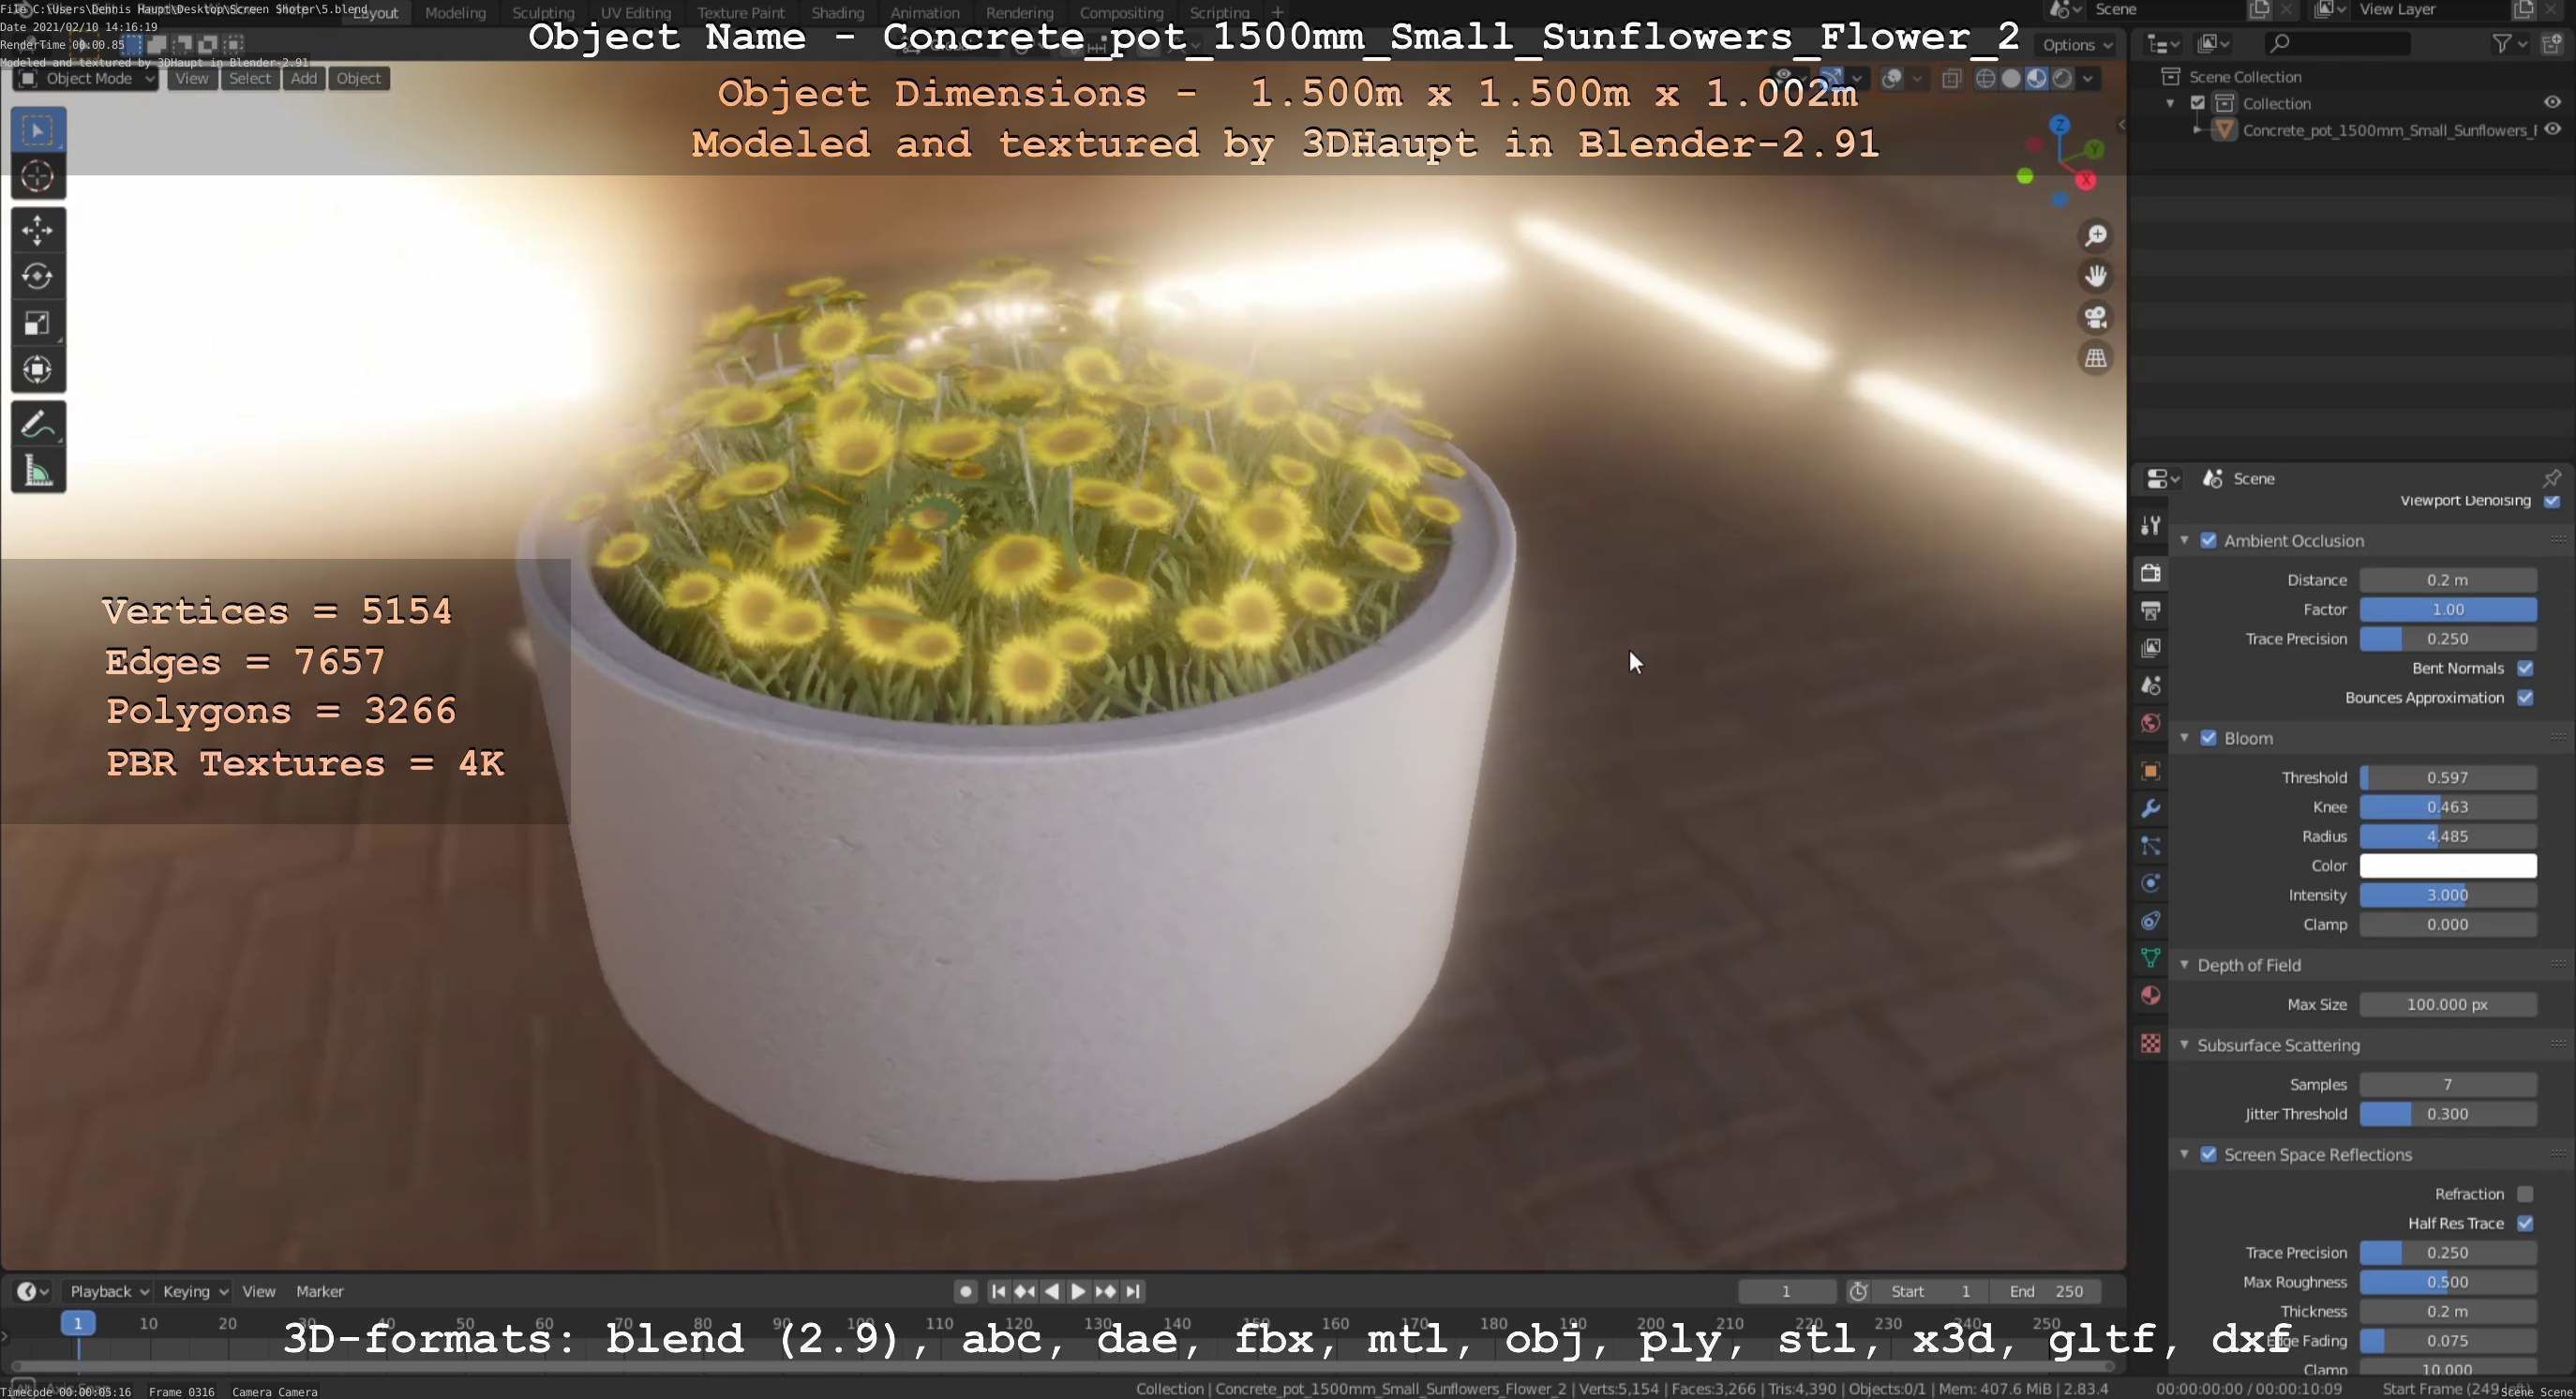Select the Annotate tool

click(x=38, y=425)
